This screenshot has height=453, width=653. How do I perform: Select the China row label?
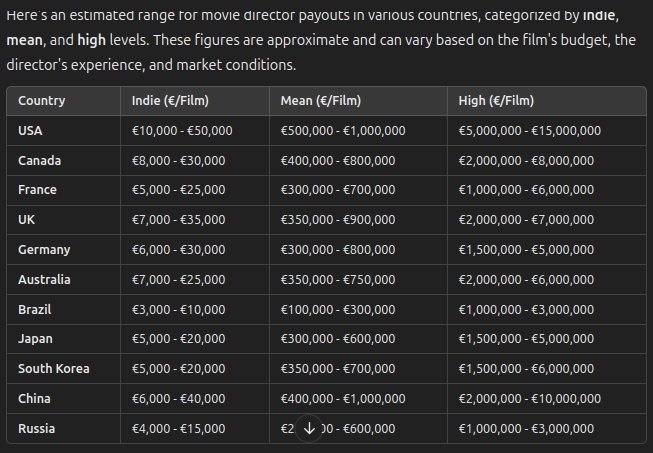[34, 398]
